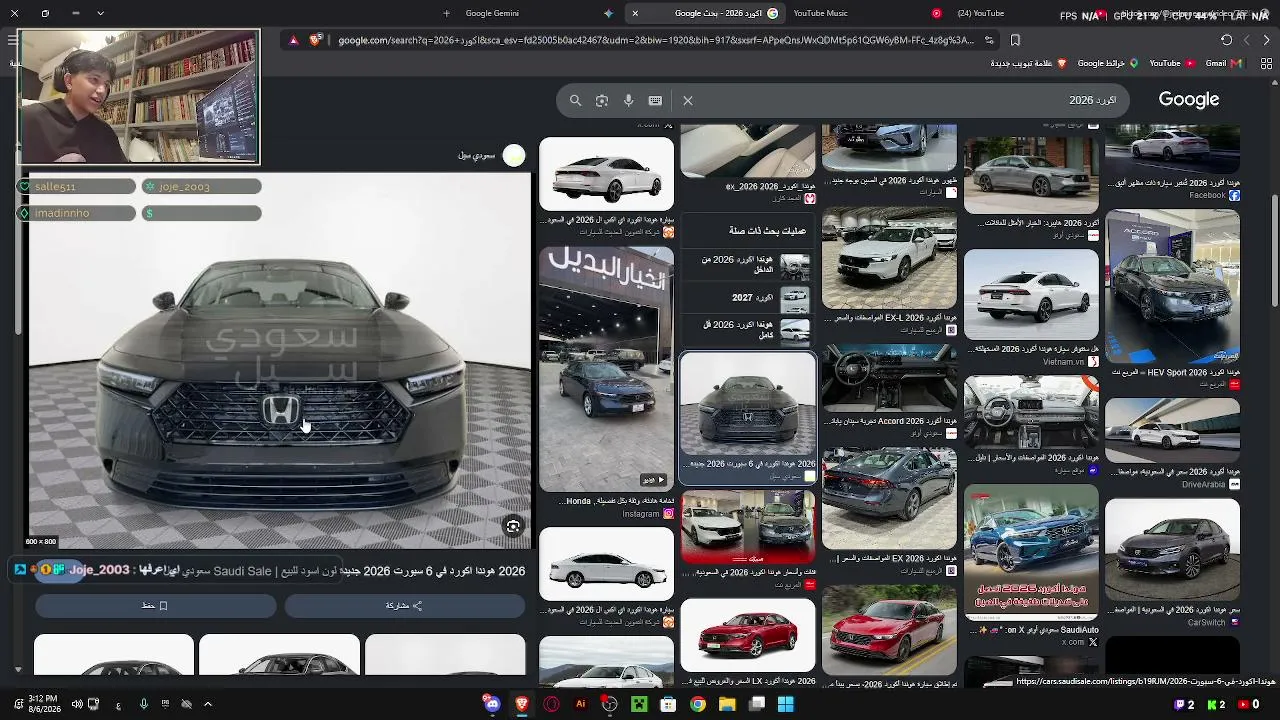
Task: Open File Explorer from the taskbar
Action: click(x=727, y=704)
